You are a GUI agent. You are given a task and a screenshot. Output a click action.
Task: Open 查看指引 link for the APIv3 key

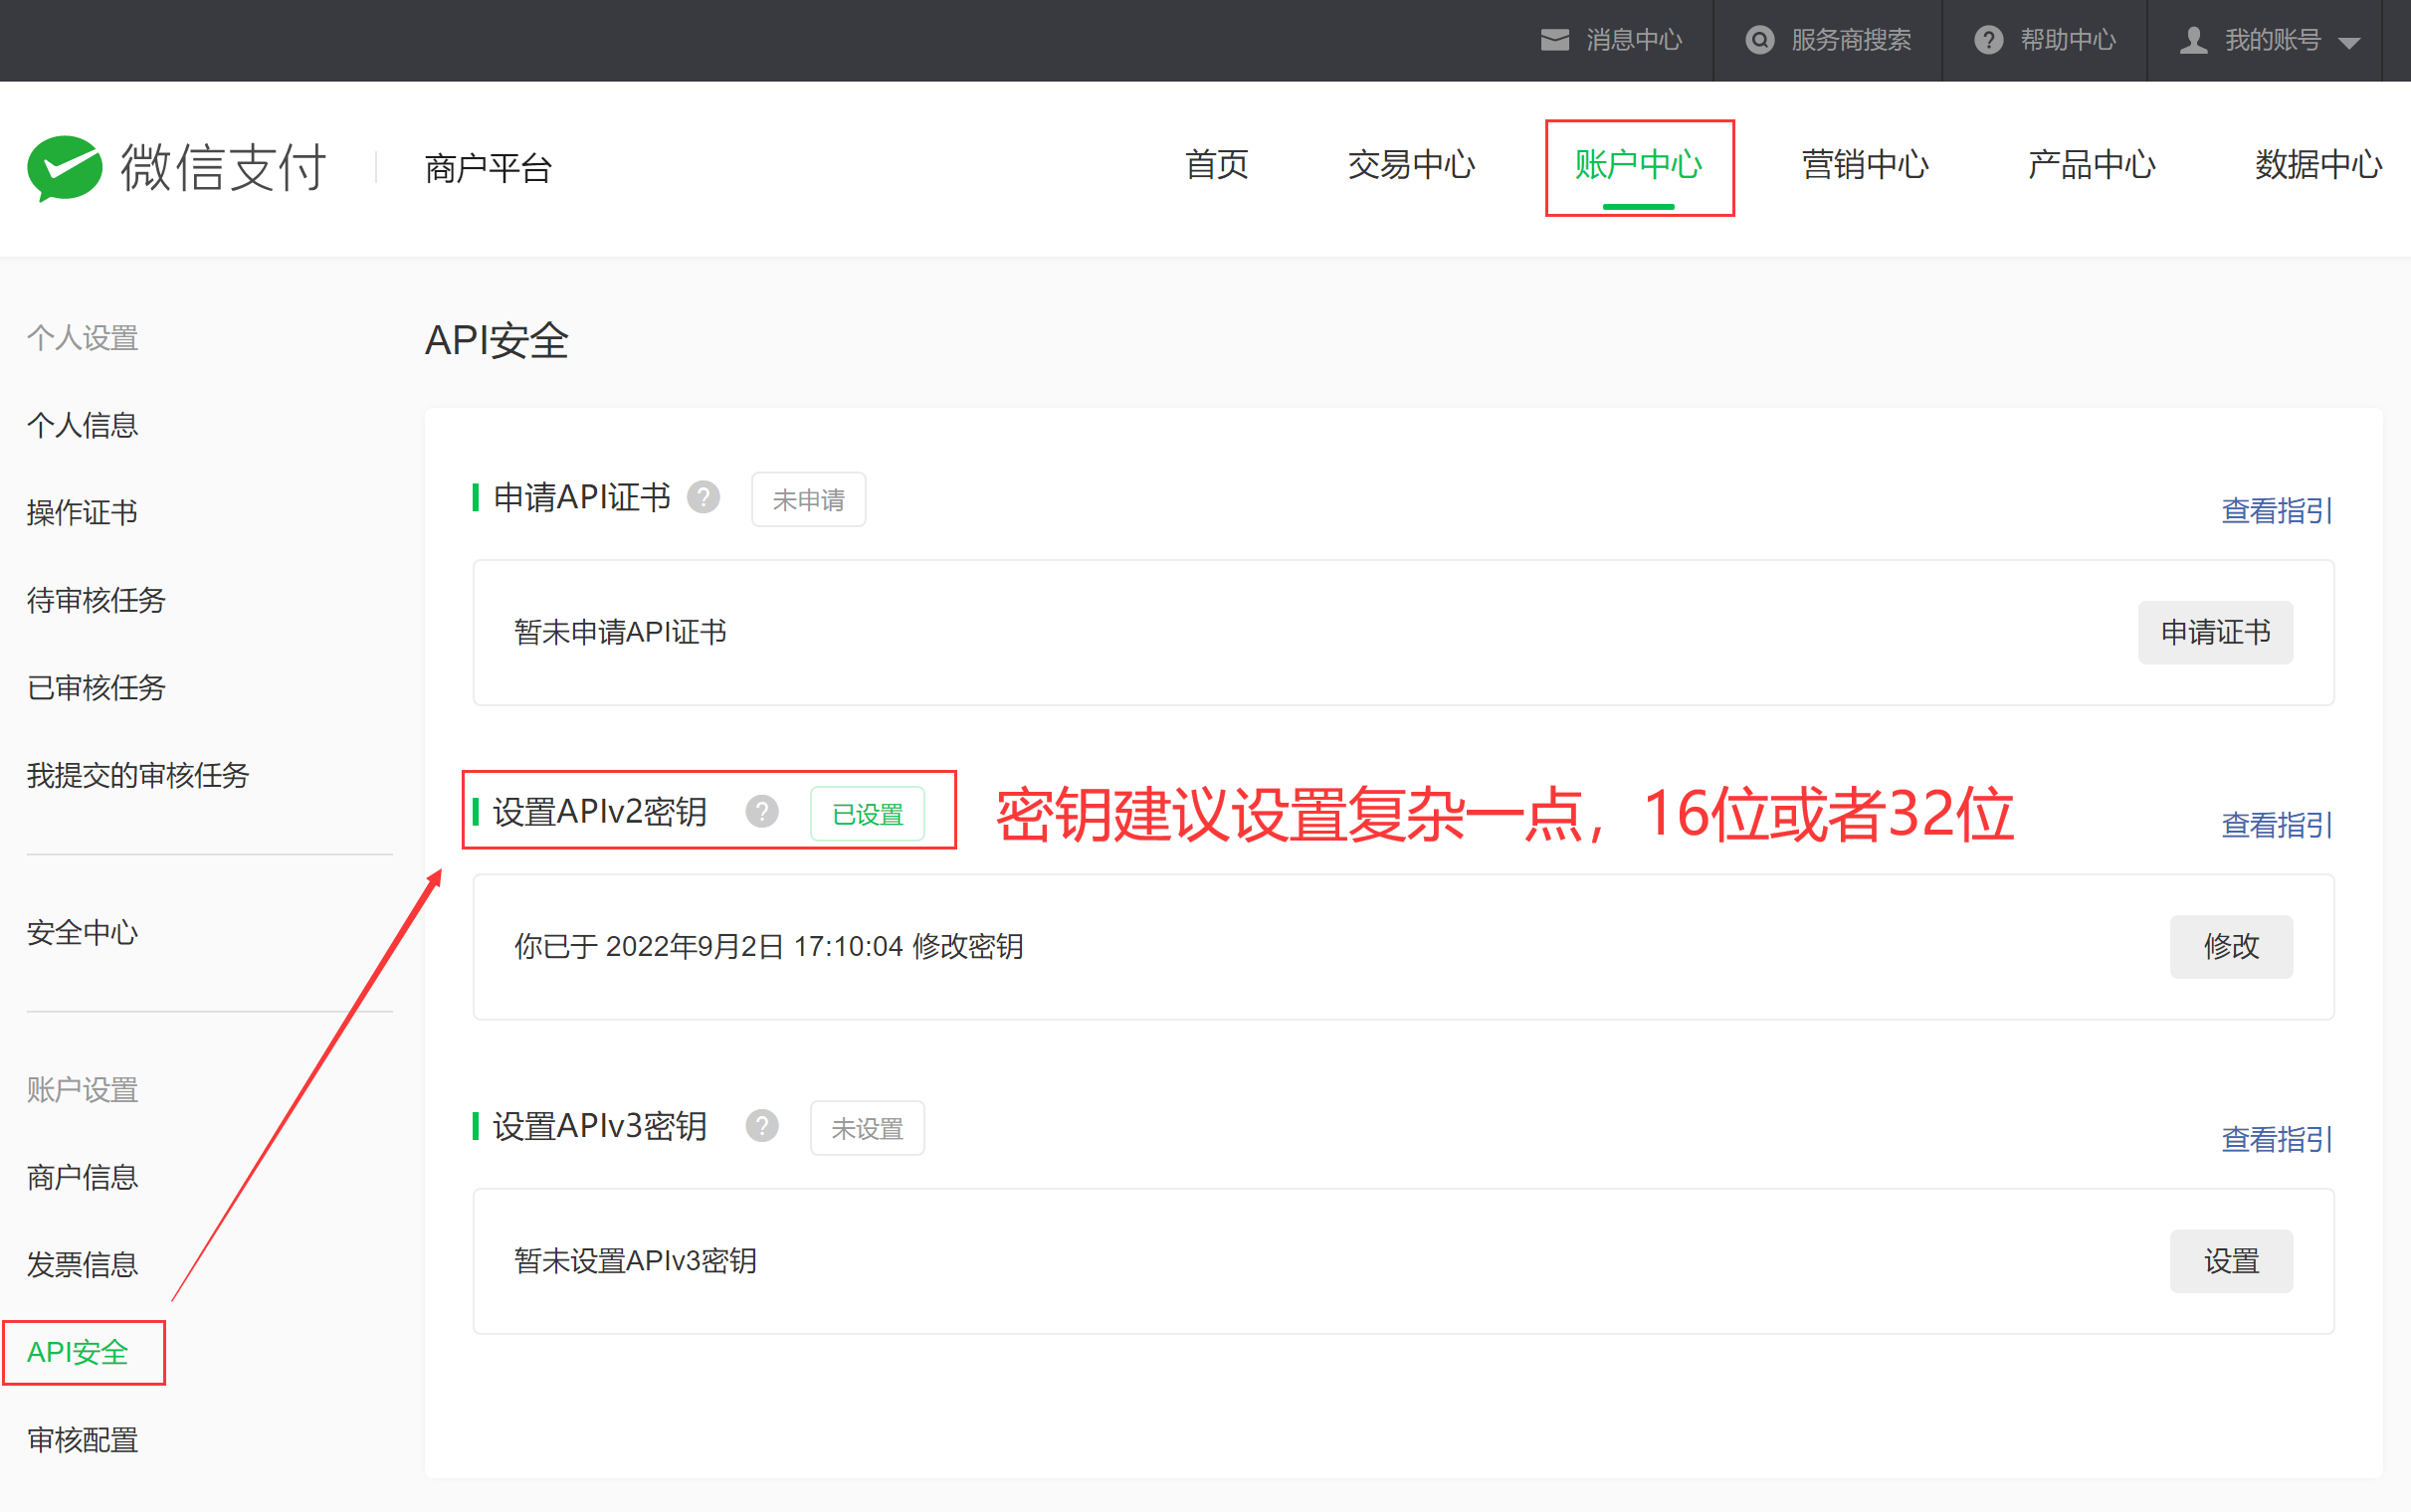tap(2276, 1139)
